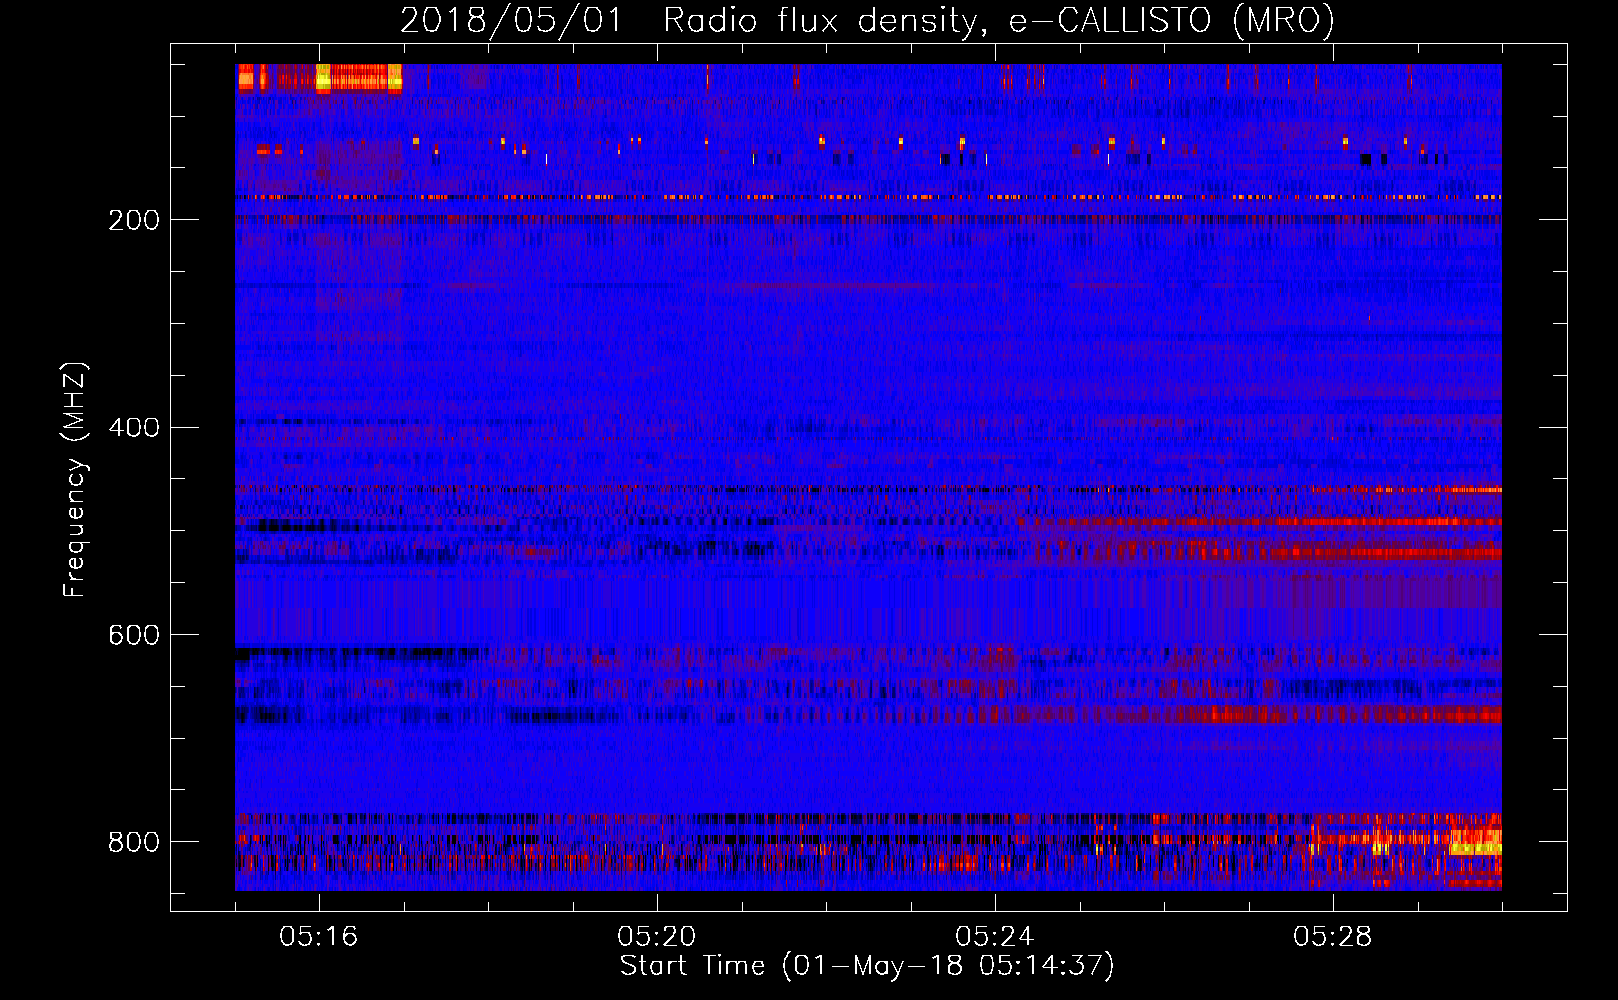Click the 400 frequency tick label
The height and width of the screenshot is (1000, 1618).
pyautogui.click(x=134, y=428)
